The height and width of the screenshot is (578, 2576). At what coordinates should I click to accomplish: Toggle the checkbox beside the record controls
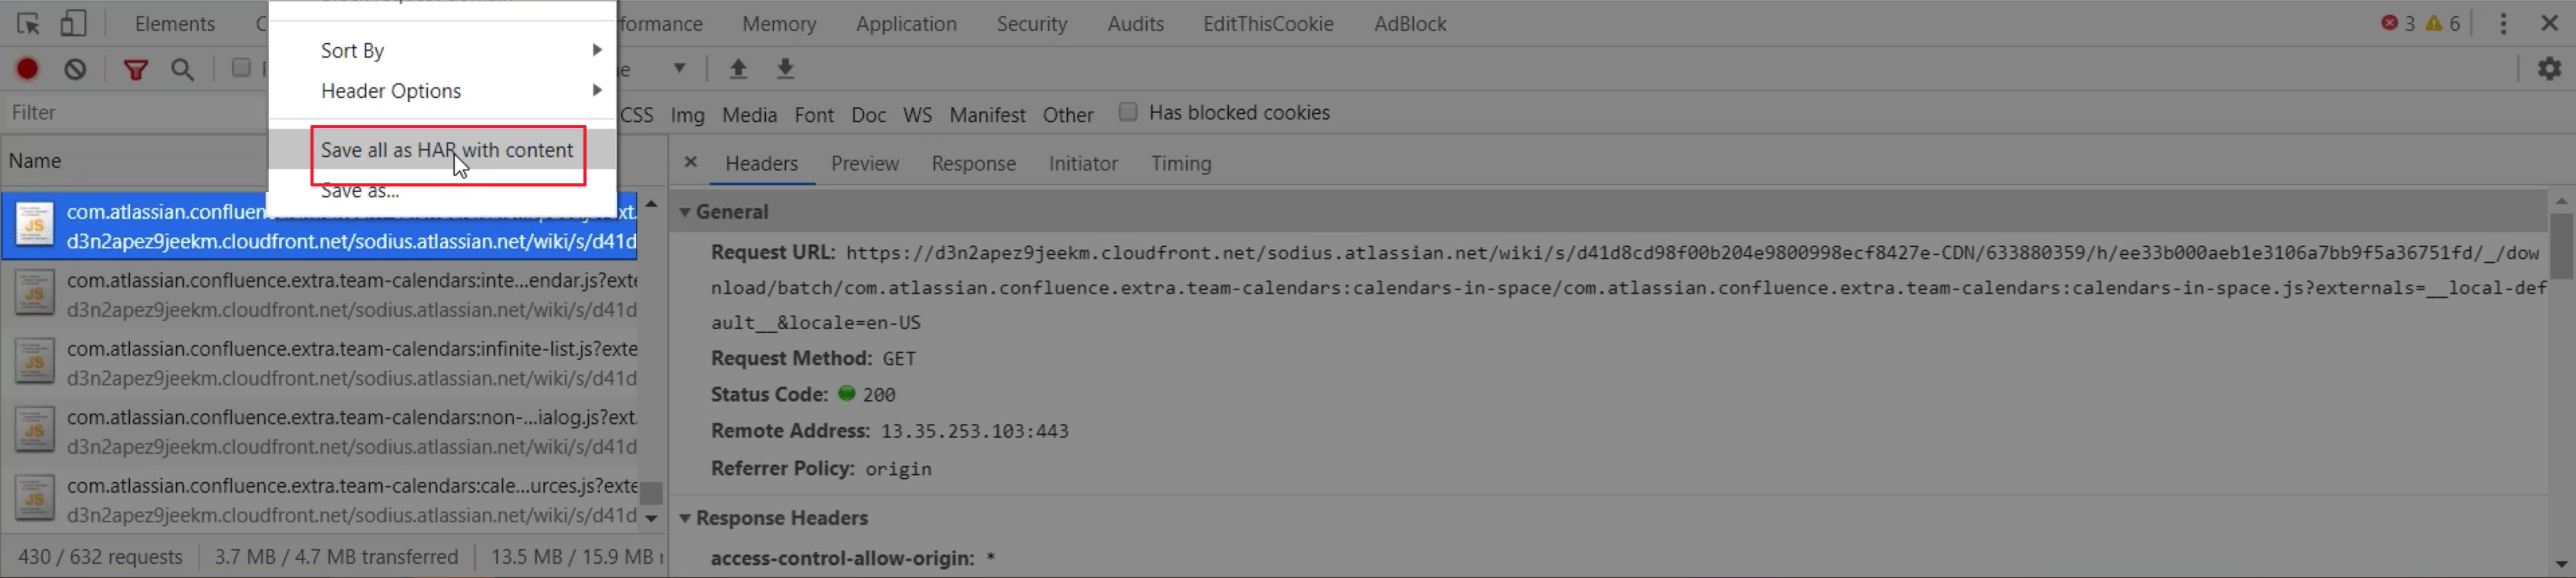click(241, 67)
